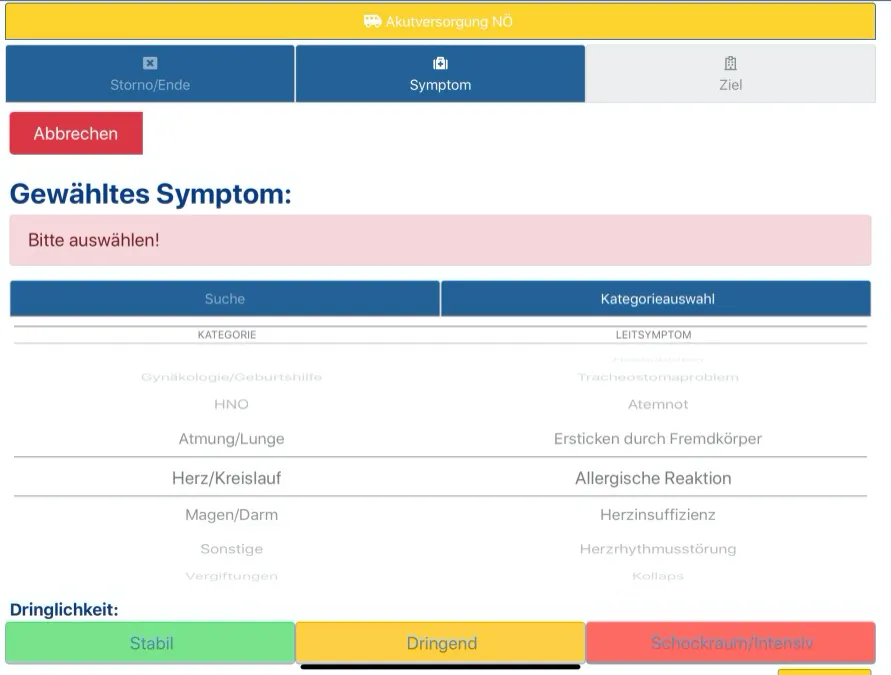891x675 pixels.
Task: Choose Herzinsuffizienz in the Leitsymptom picker
Action: click(657, 515)
